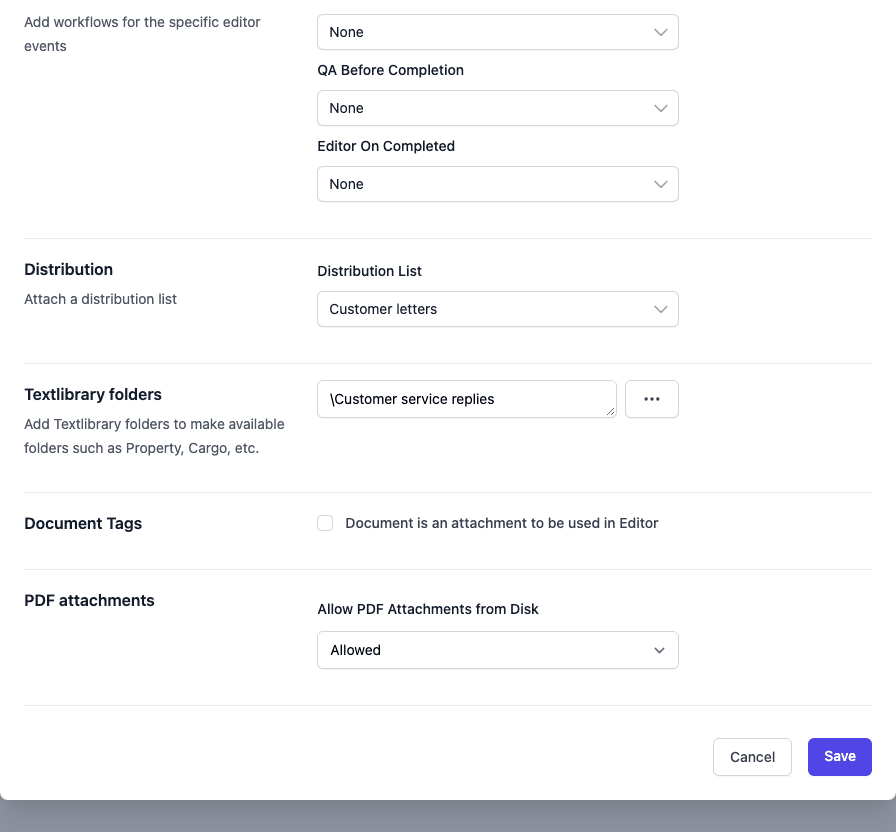Click the Textlibrary folders text field
This screenshot has width=896, height=832.
pos(467,399)
